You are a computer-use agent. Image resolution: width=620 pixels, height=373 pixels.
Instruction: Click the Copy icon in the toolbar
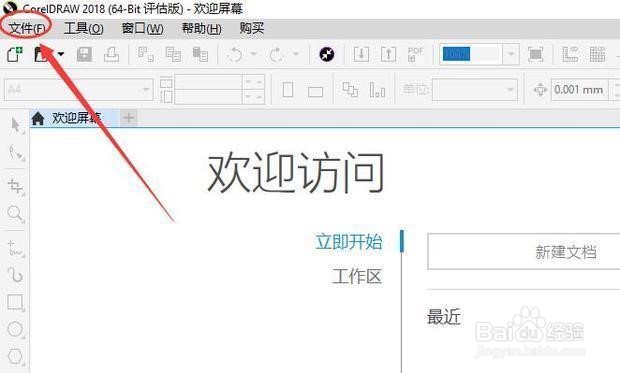(x=173, y=54)
